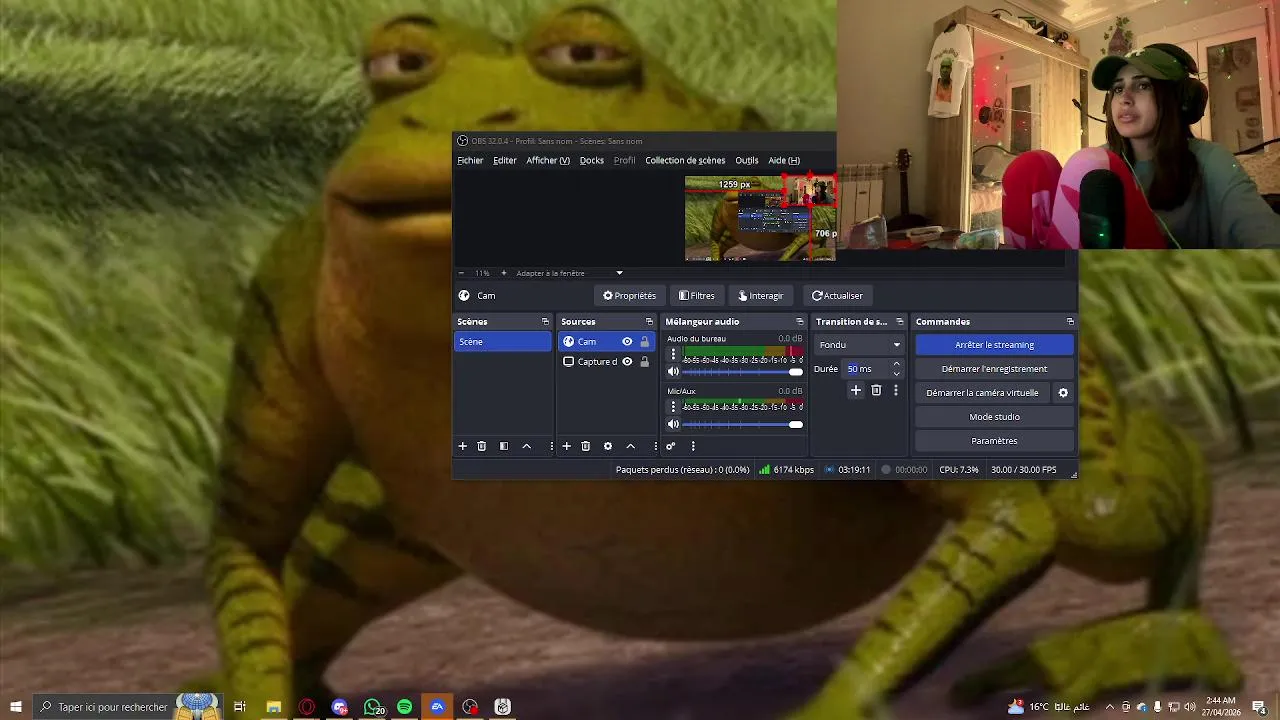Open virtual camera settings gear
1280x720 pixels.
(x=1063, y=393)
